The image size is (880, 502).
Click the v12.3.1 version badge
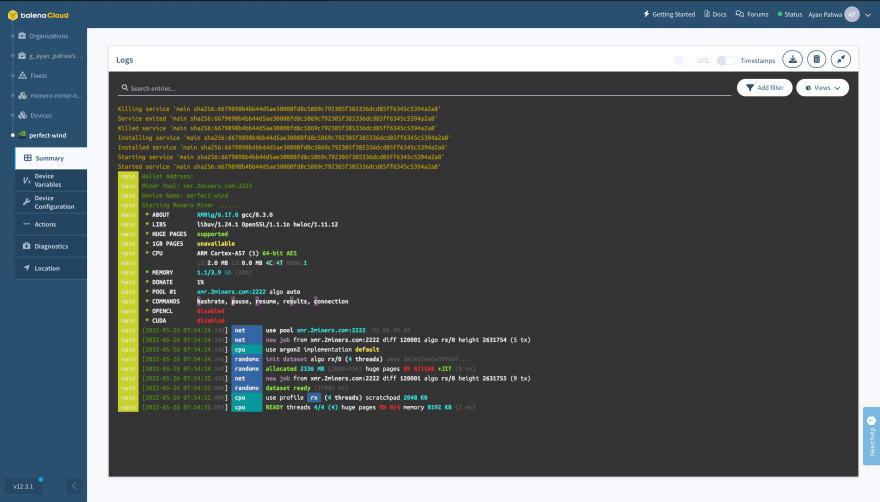23,486
